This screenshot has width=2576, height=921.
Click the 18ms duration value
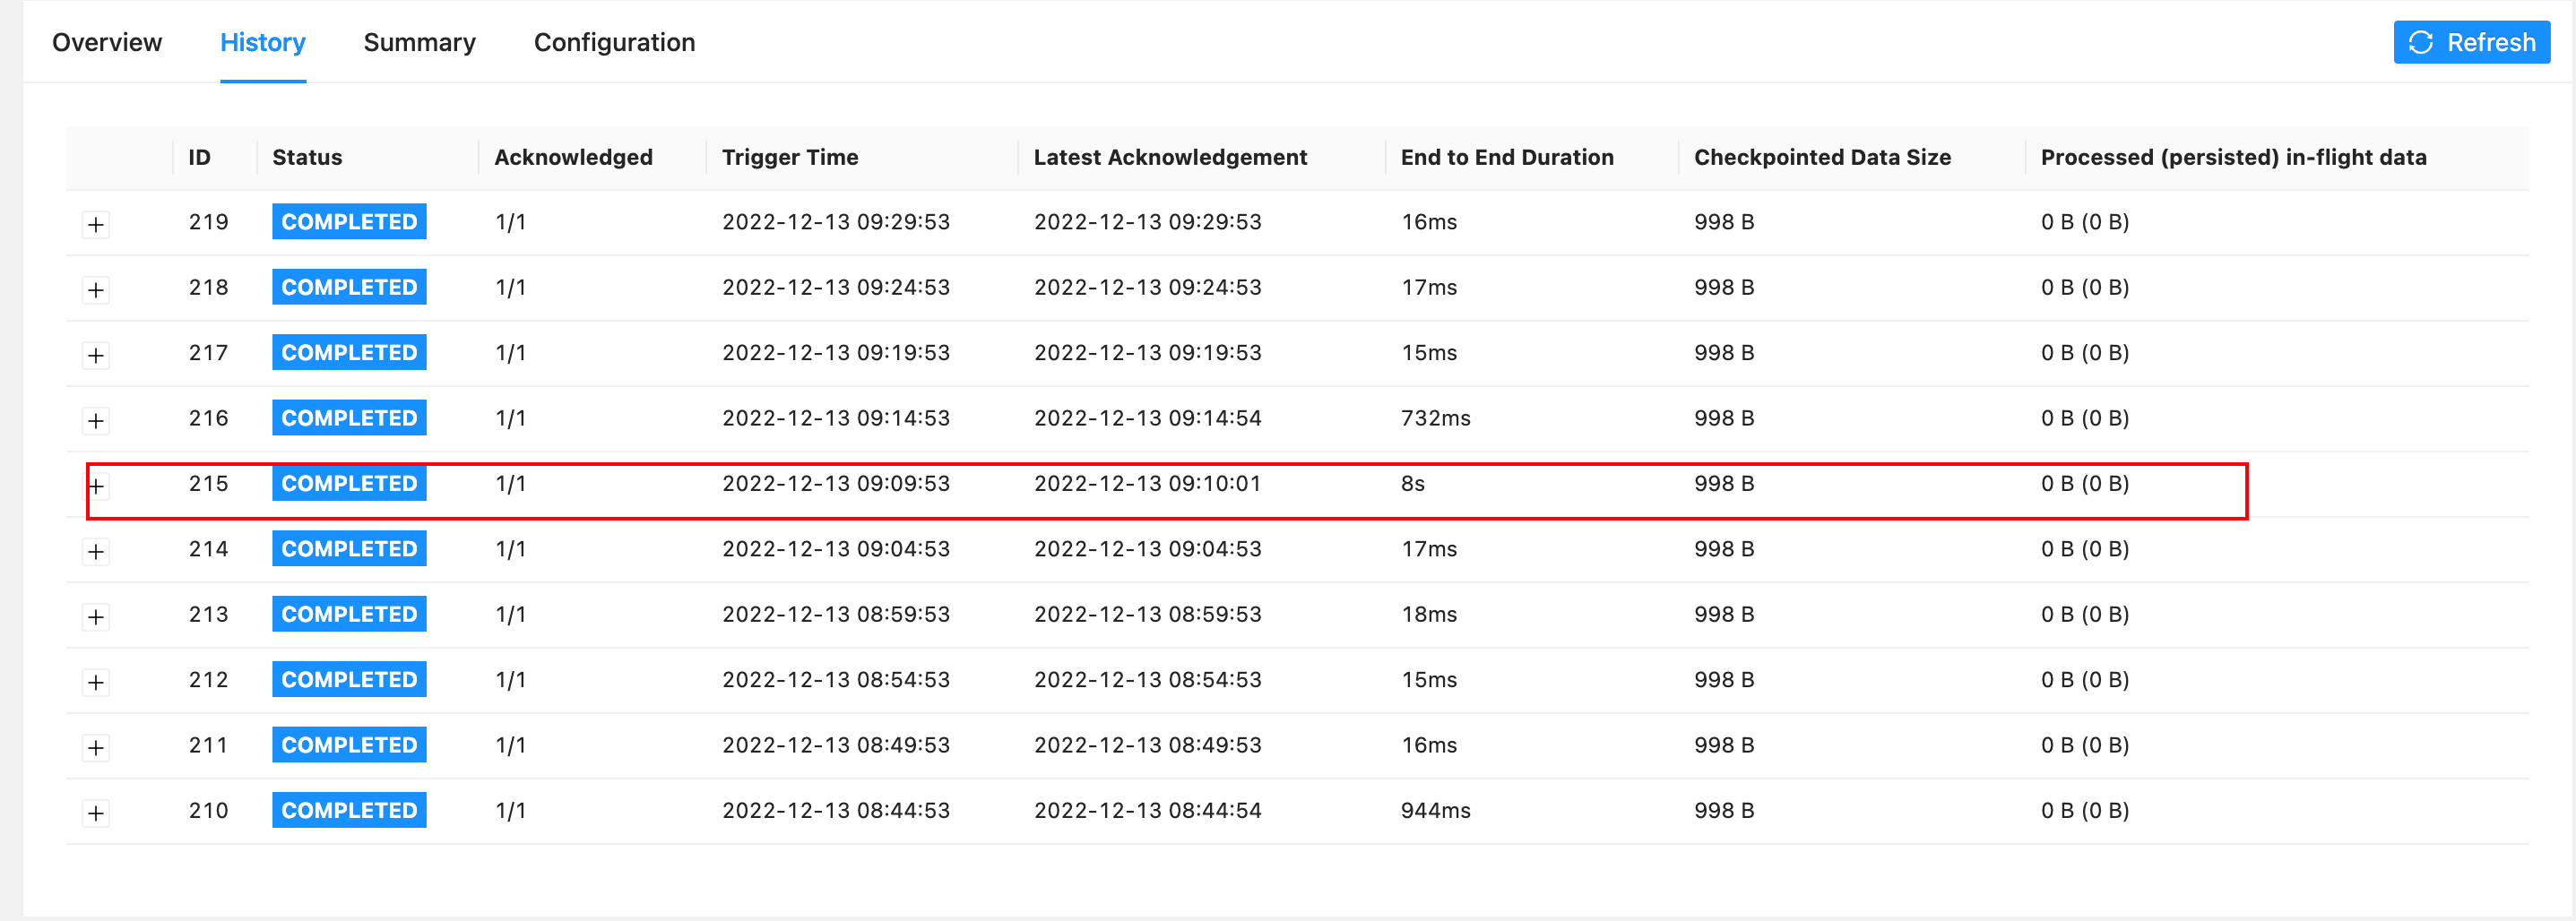[x=1428, y=614]
